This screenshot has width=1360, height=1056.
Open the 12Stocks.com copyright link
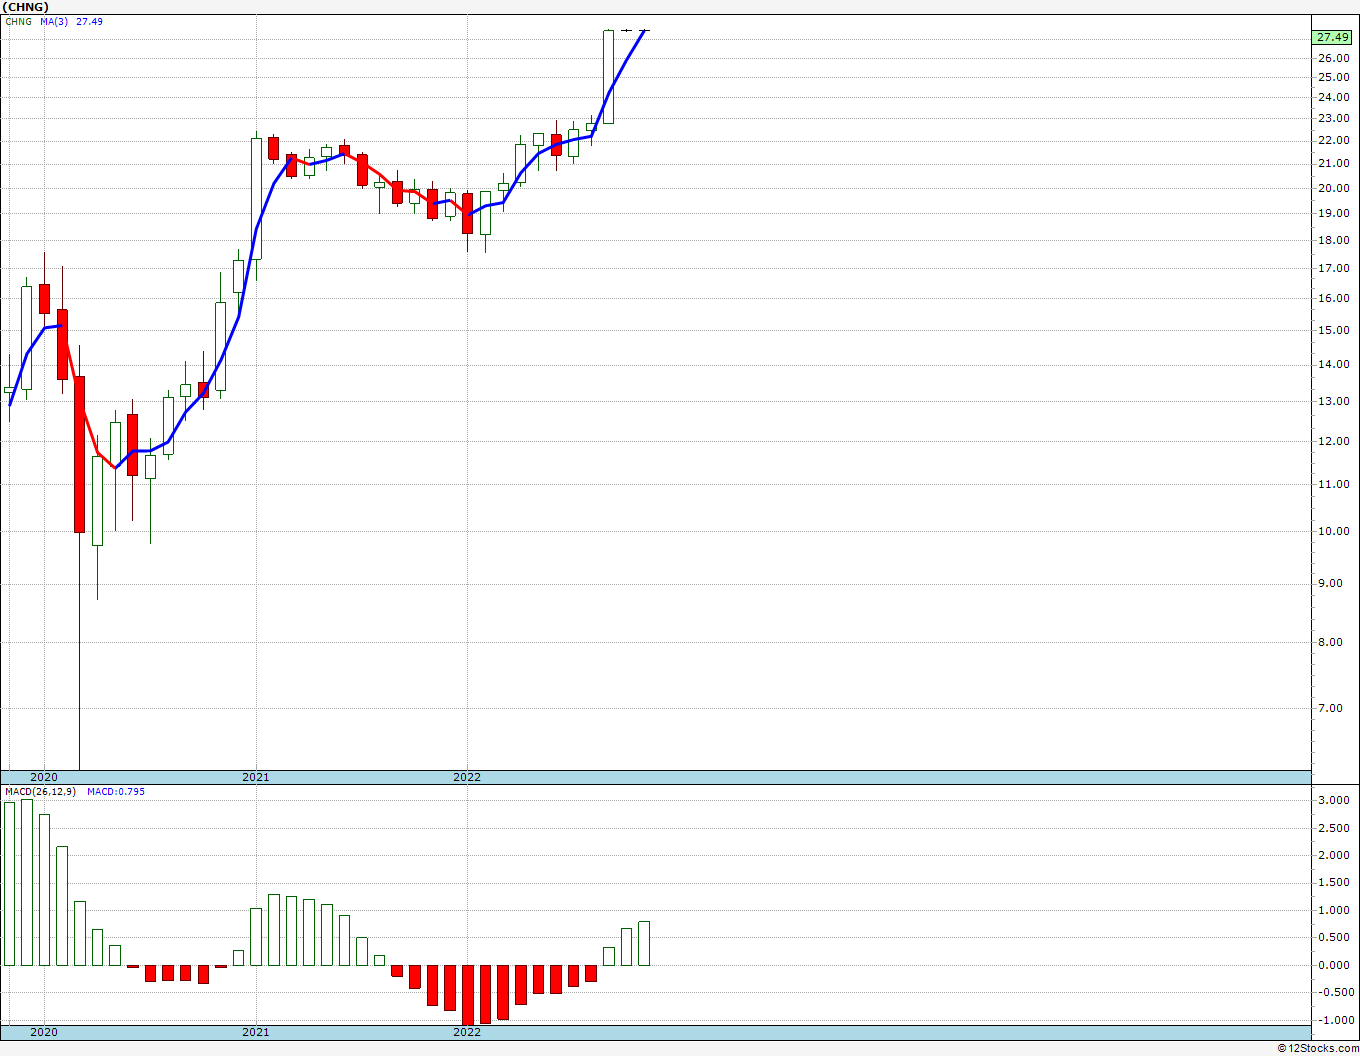tap(1318, 1048)
